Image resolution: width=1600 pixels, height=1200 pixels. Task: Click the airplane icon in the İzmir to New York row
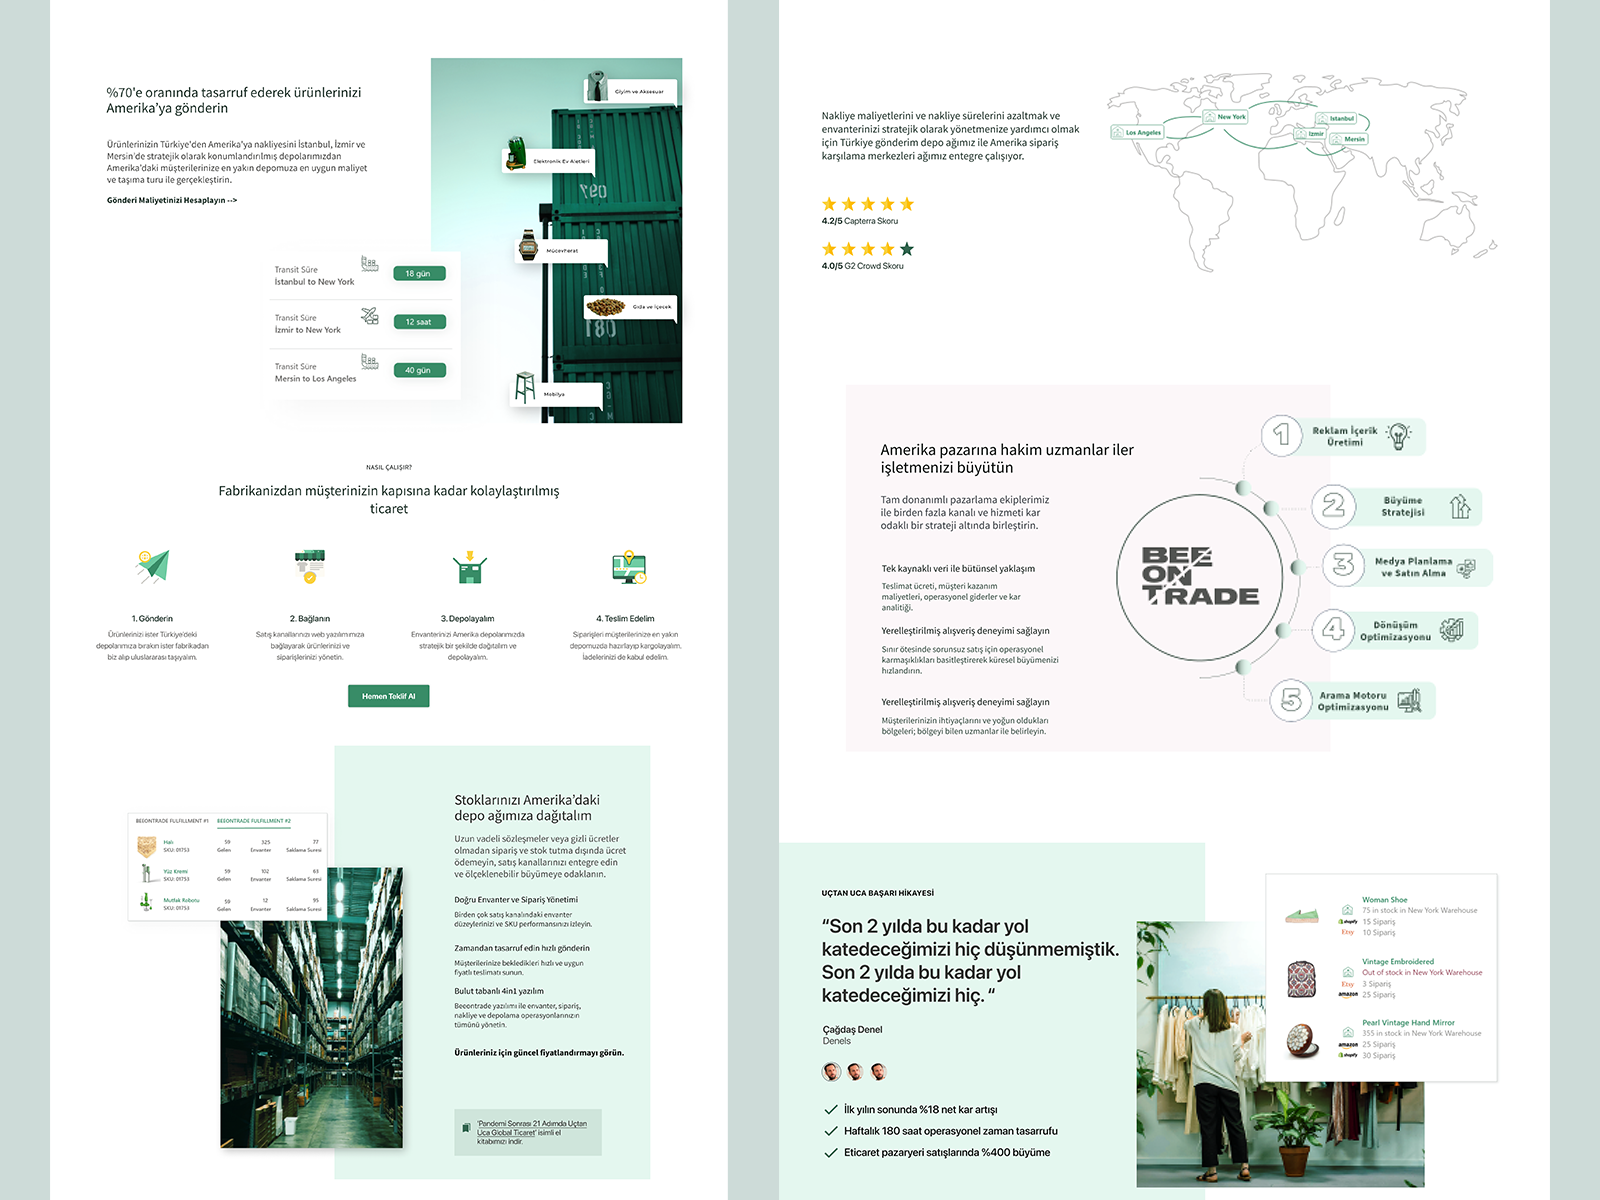(x=370, y=316)
